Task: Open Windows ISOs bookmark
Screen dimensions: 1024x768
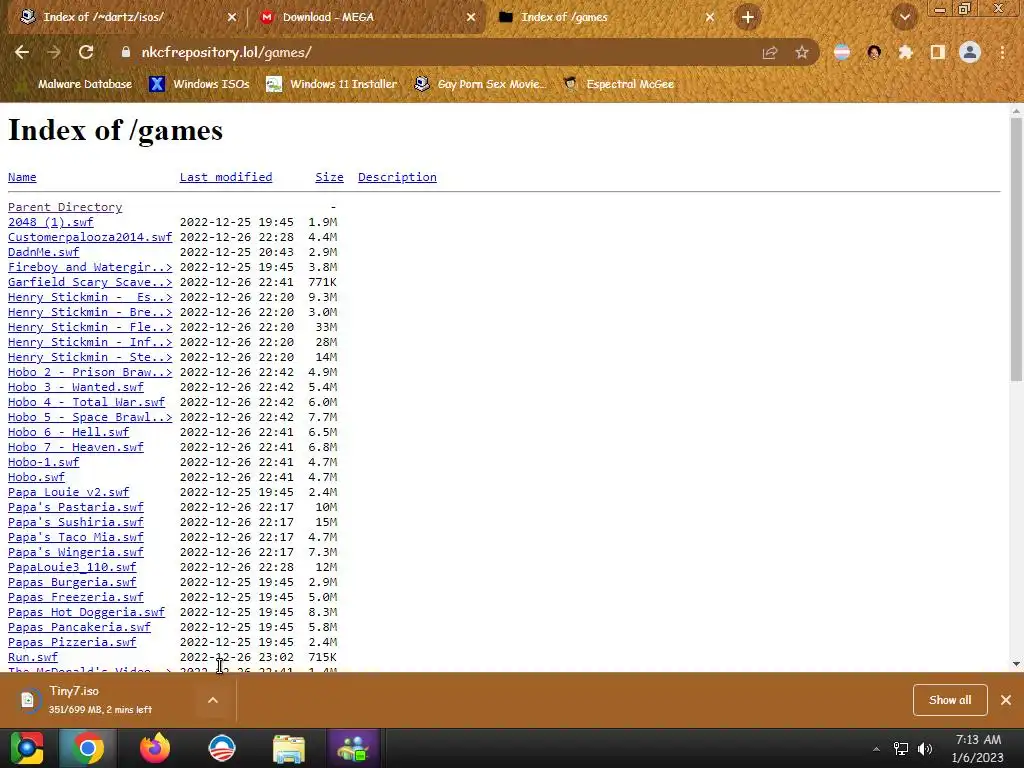Action: click(199, 84)
